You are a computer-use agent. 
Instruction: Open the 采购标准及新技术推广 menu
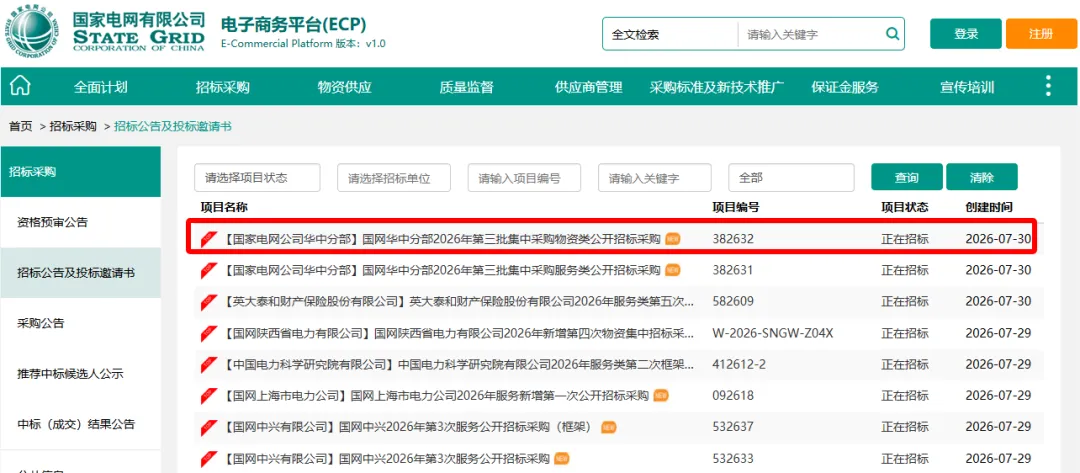coord(716,87)
